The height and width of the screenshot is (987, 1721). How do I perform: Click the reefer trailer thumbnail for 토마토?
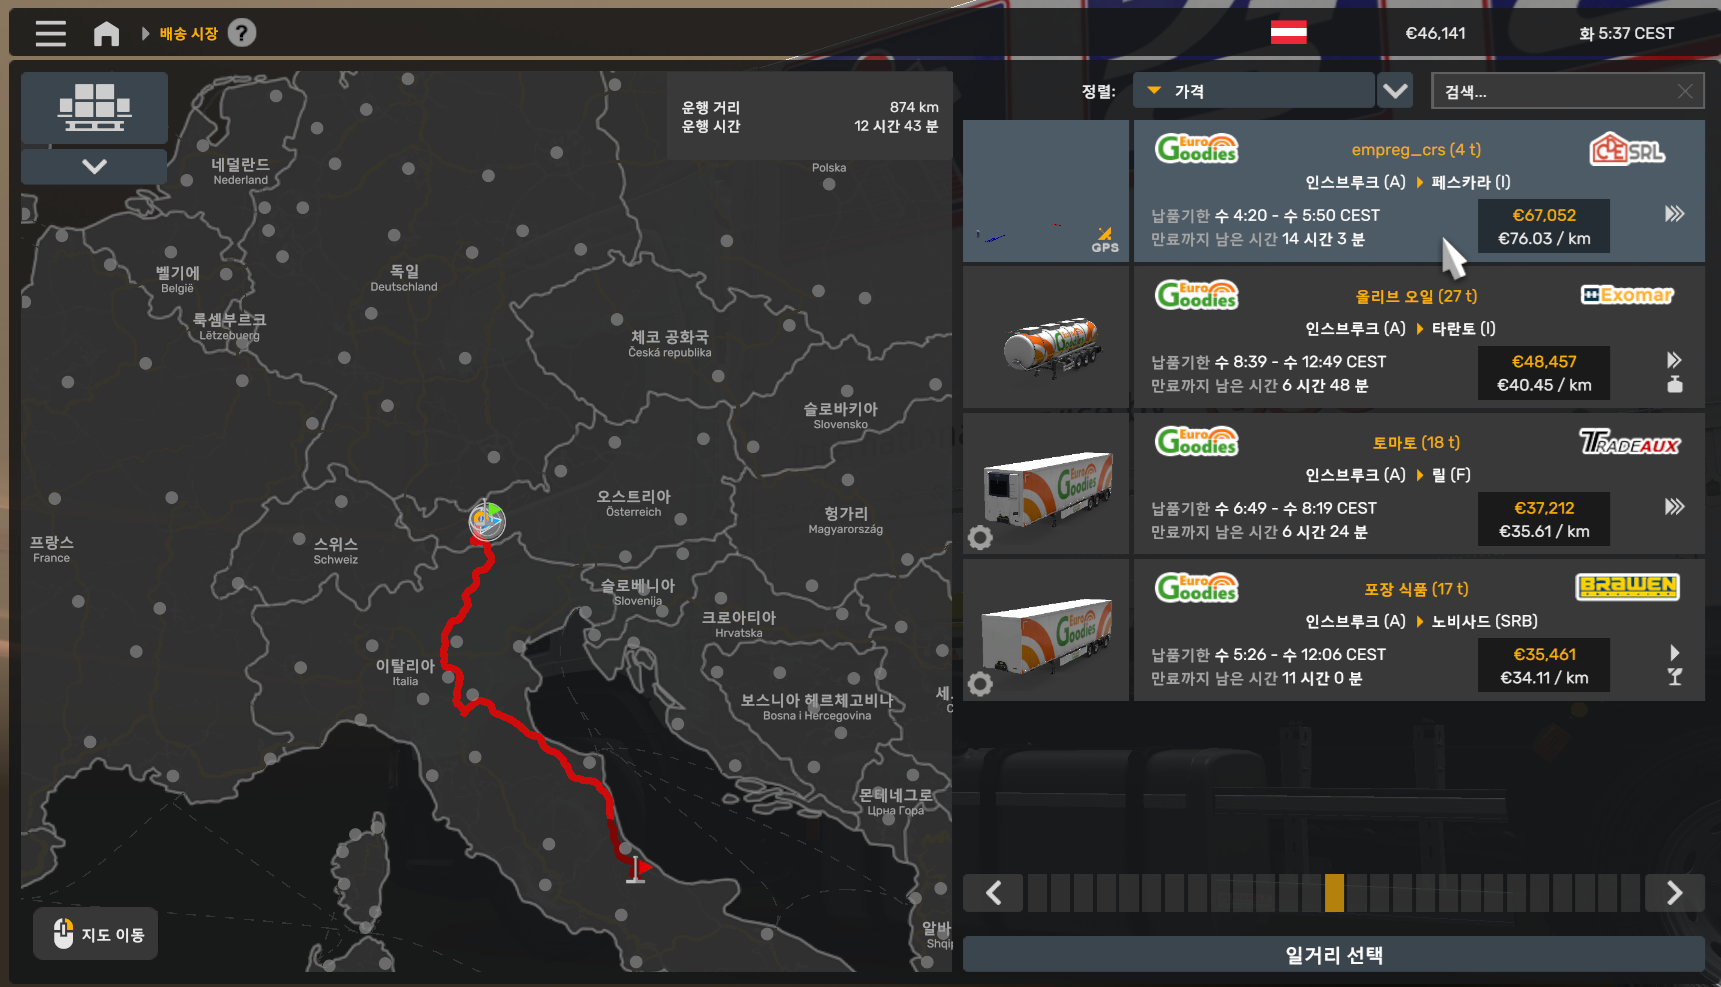(x=1046, y=484)
